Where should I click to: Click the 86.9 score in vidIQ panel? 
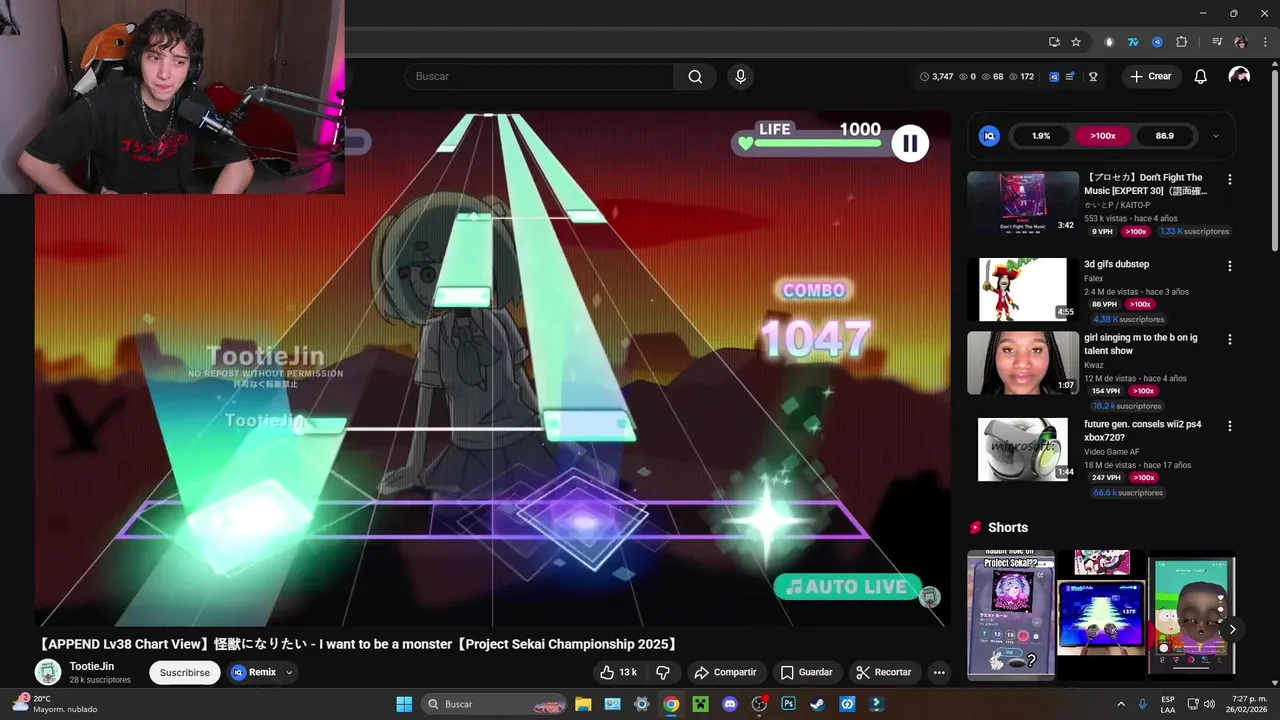coord(1165,136)
